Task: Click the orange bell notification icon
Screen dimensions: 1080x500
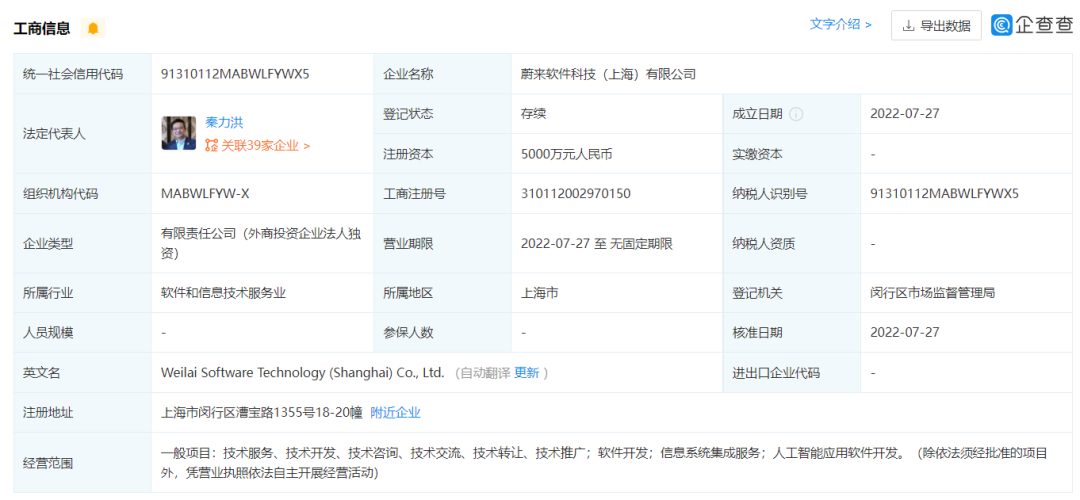Action: tap(93, 28)
